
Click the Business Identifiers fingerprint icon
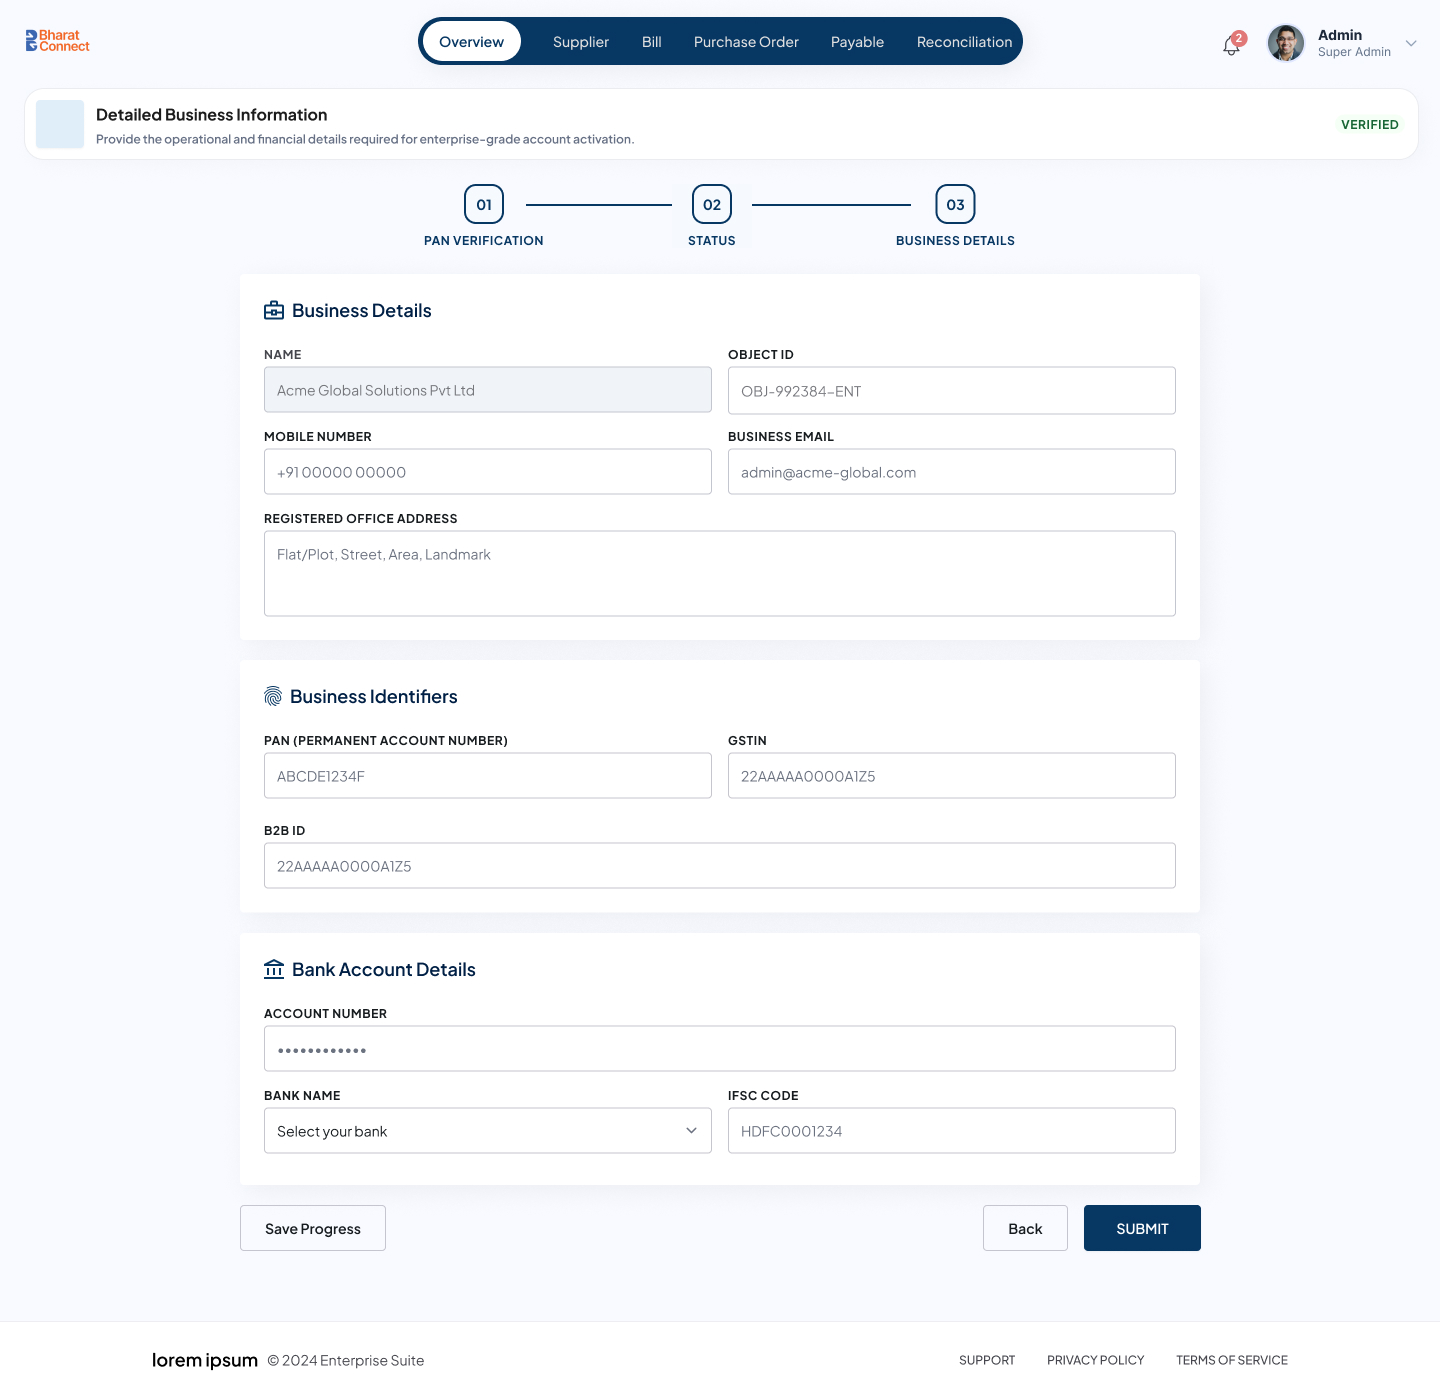tap(273, 696)
